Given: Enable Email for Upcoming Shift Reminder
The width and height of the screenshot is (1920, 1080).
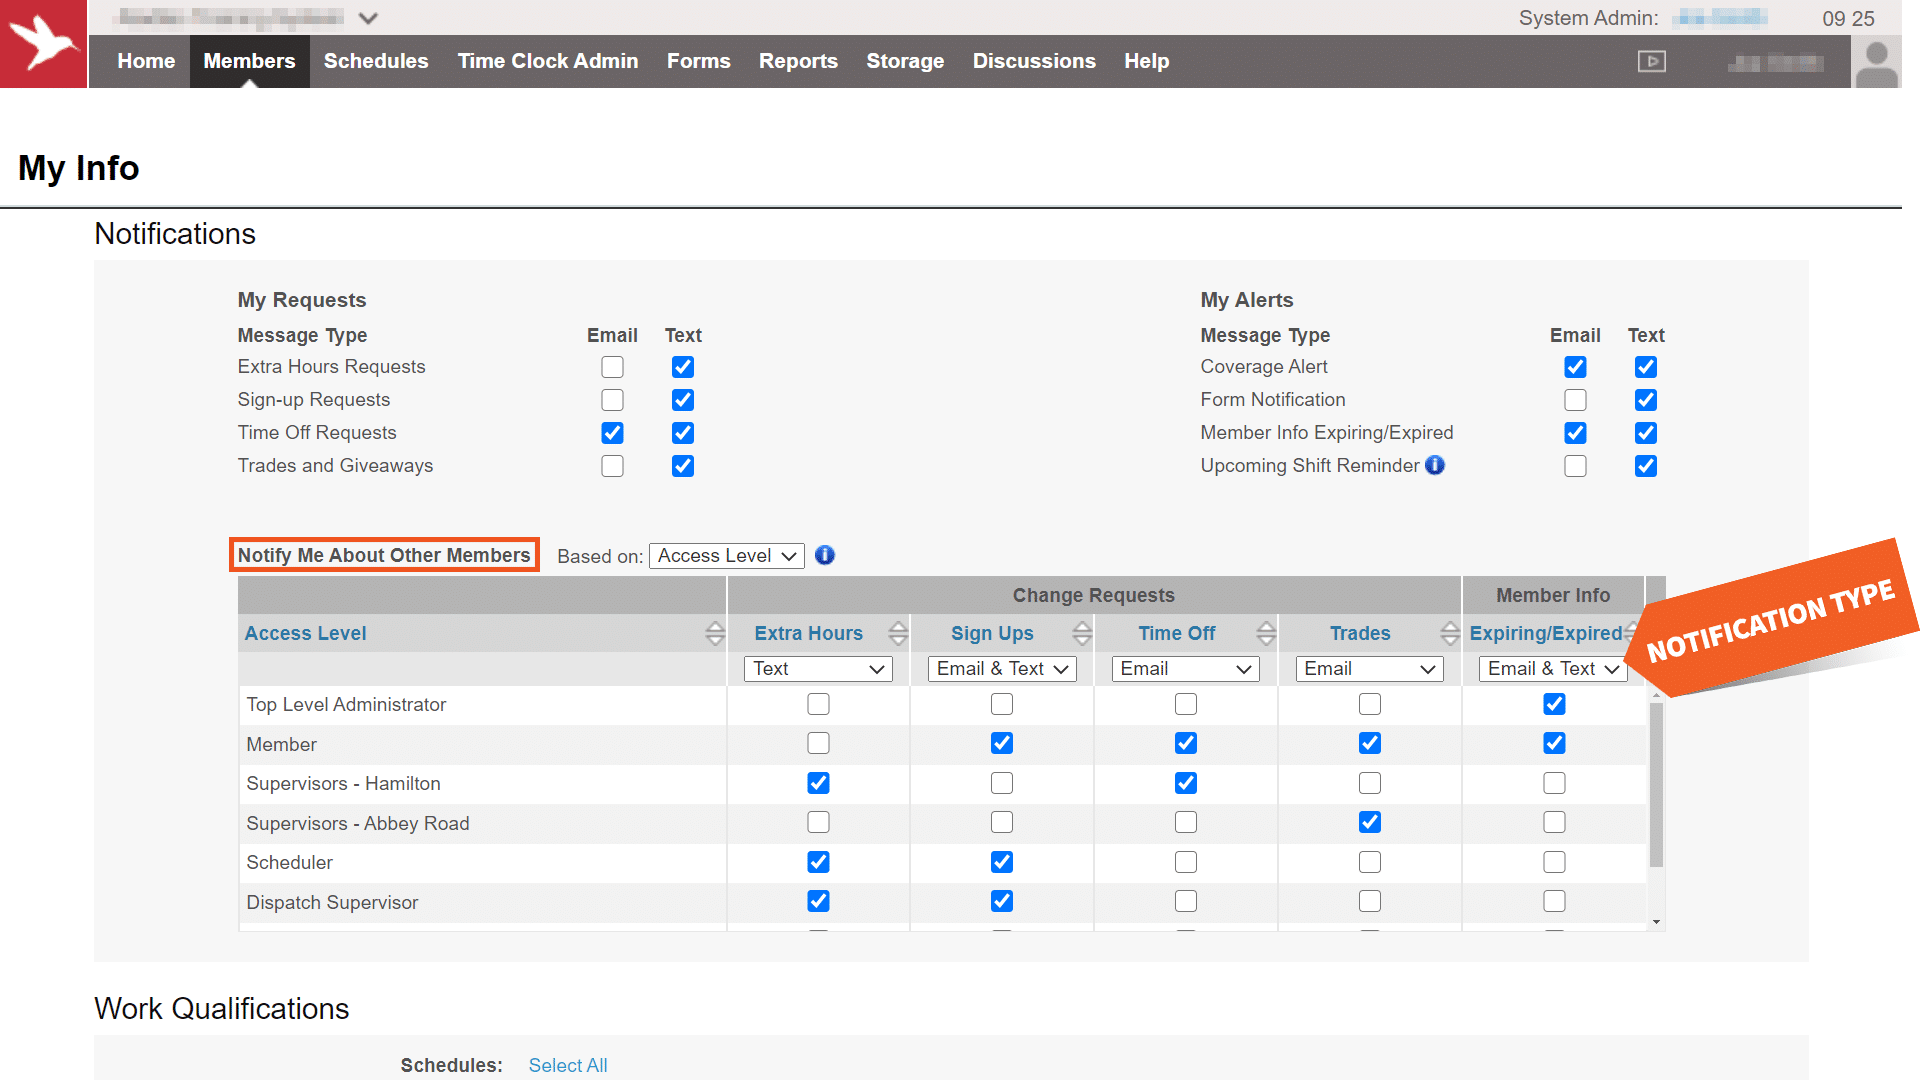Looking at the screenshot, I should 1575,466.
